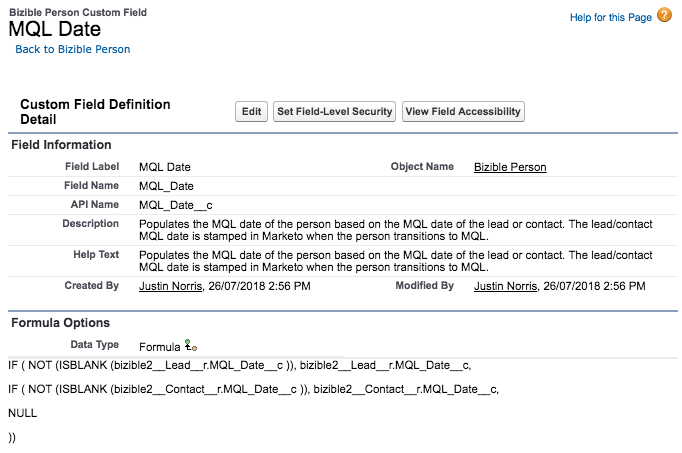Screen dimensions: 682x453
Task: Click the Edit button
Action: (251, 112)
